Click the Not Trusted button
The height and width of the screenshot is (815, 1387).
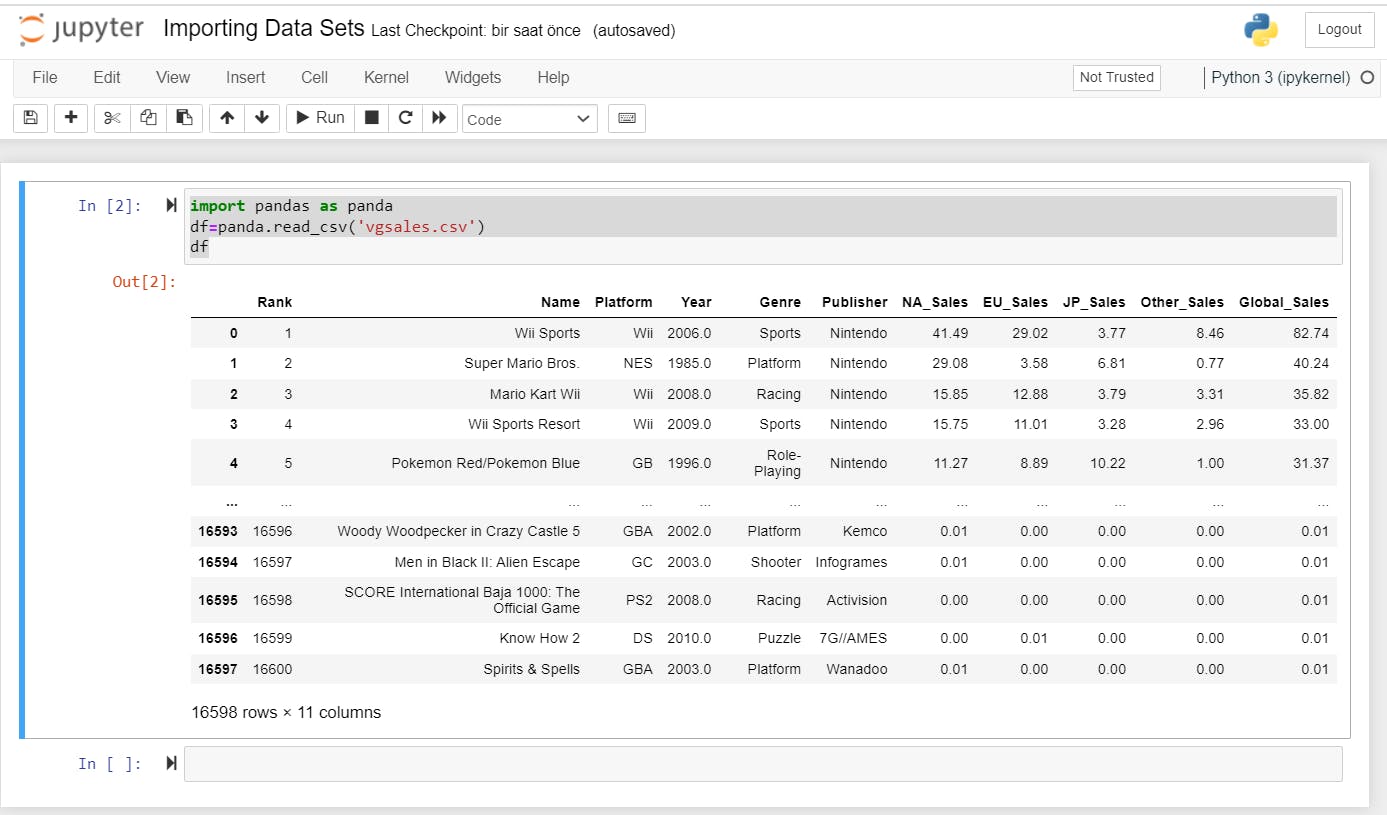[1117, 78]
